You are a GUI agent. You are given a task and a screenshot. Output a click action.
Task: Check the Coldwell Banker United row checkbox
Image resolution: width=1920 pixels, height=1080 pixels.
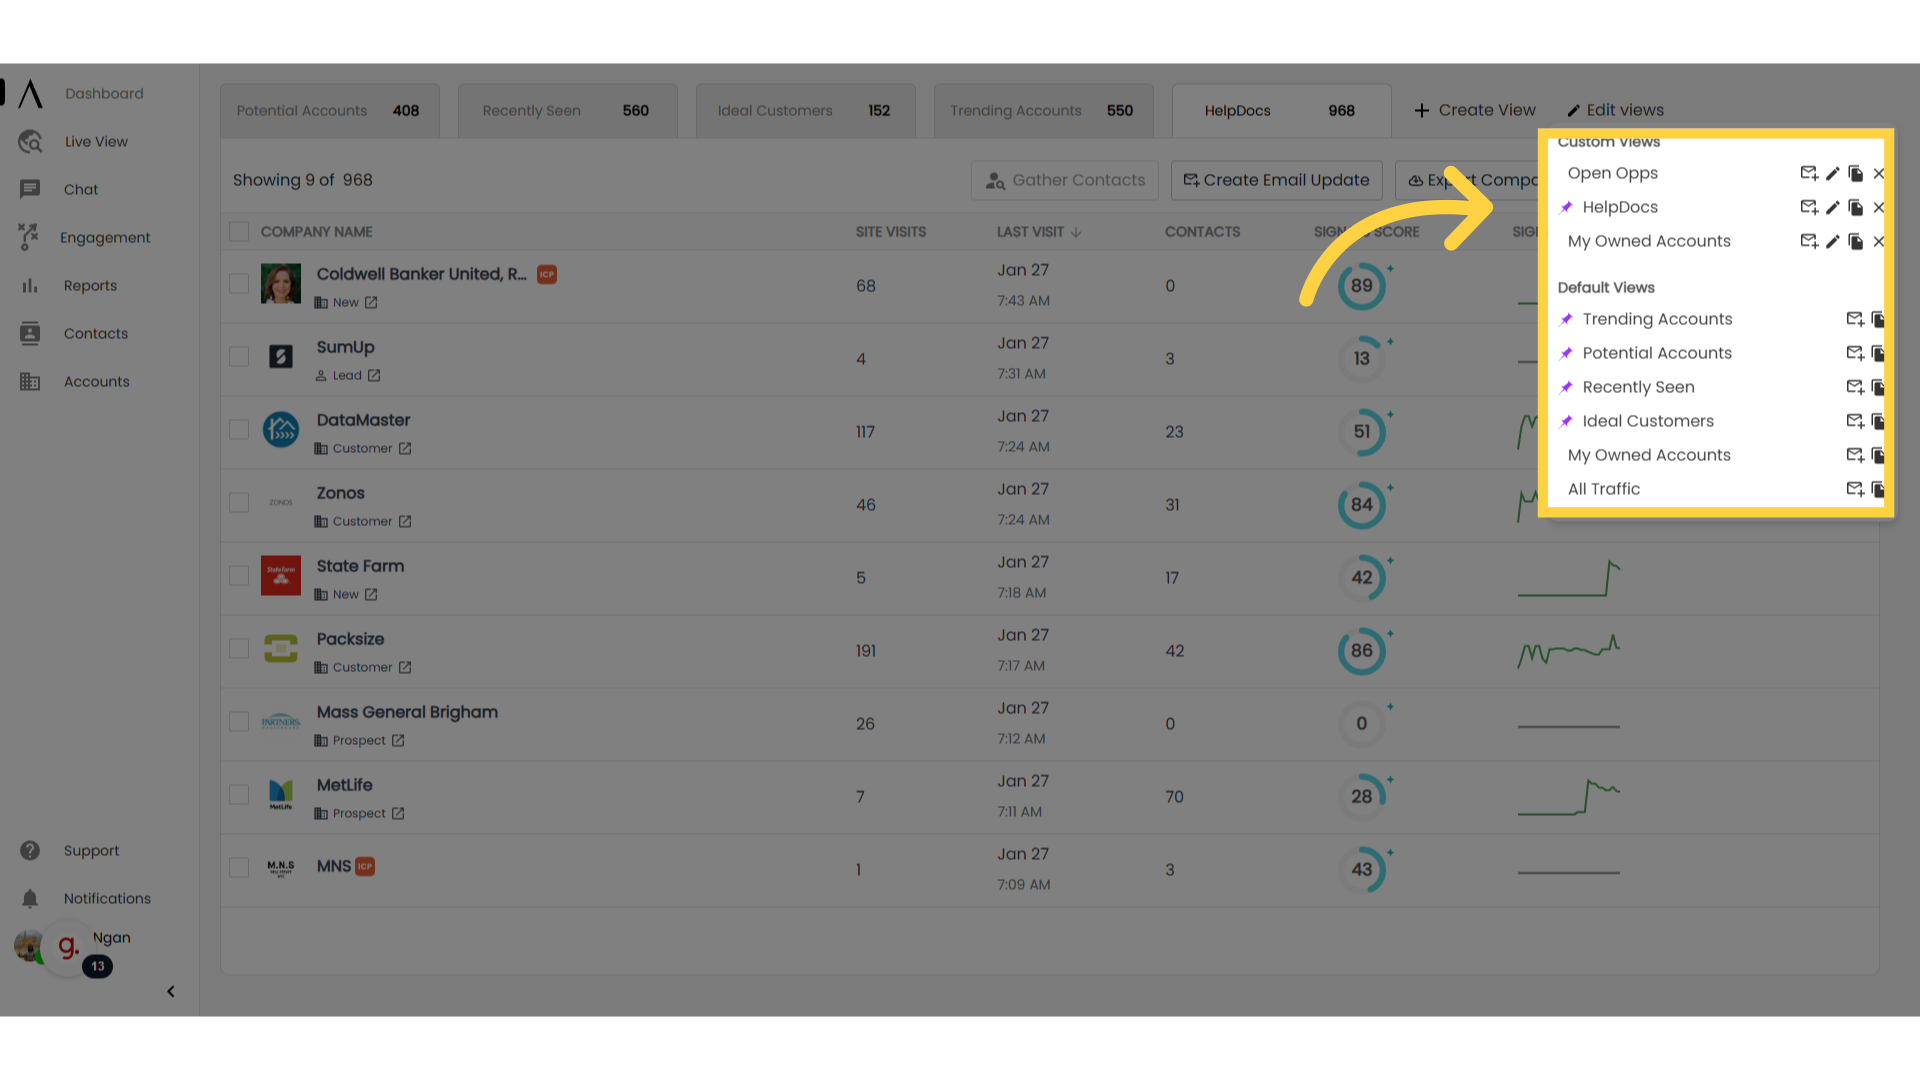pos(239,284)
